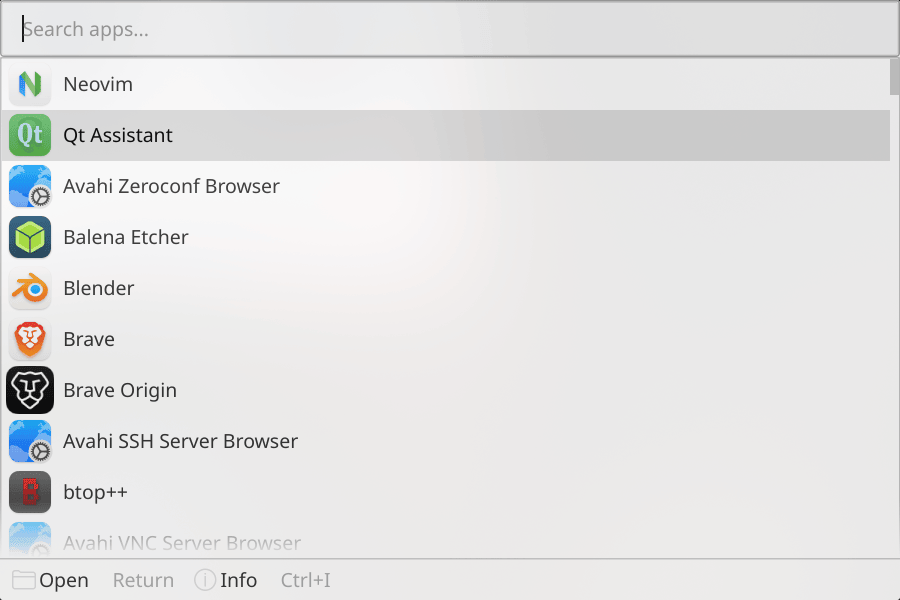This screenshot has height=600, width=900.
Task: Click the app list scrollbar handle
Action: pos(894,77)
